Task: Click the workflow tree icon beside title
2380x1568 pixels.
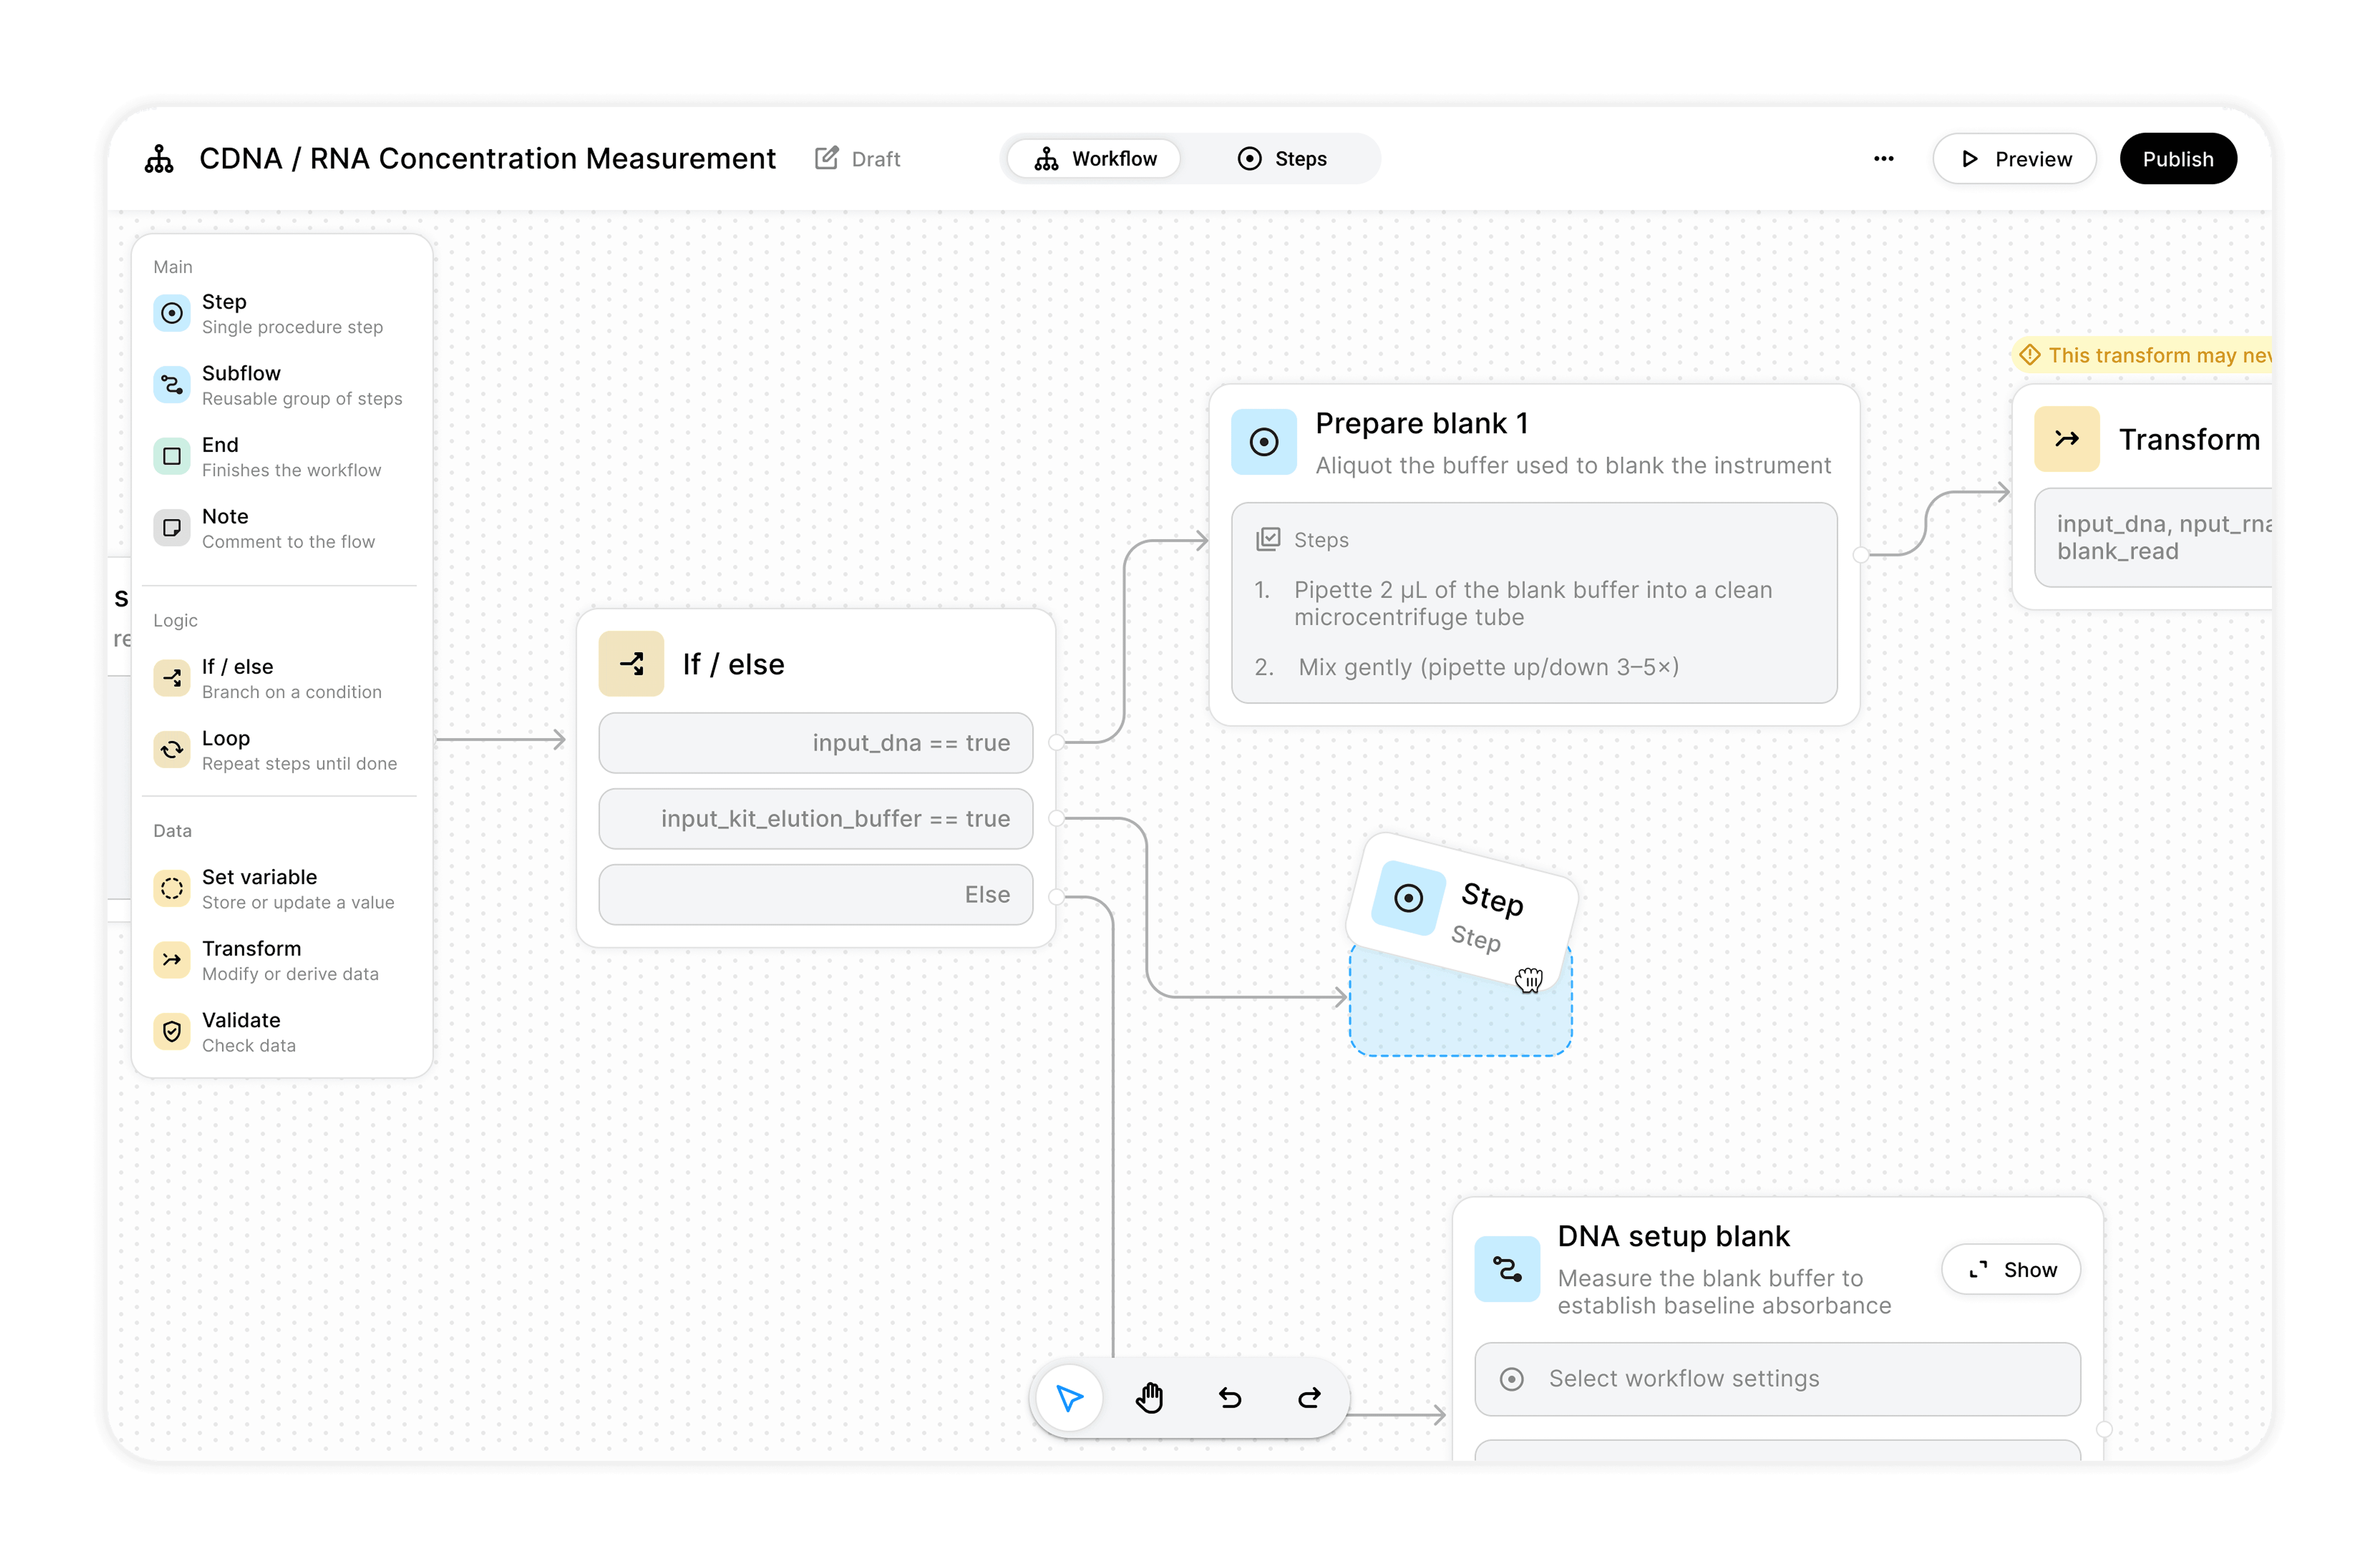Action: pos(159,159)
